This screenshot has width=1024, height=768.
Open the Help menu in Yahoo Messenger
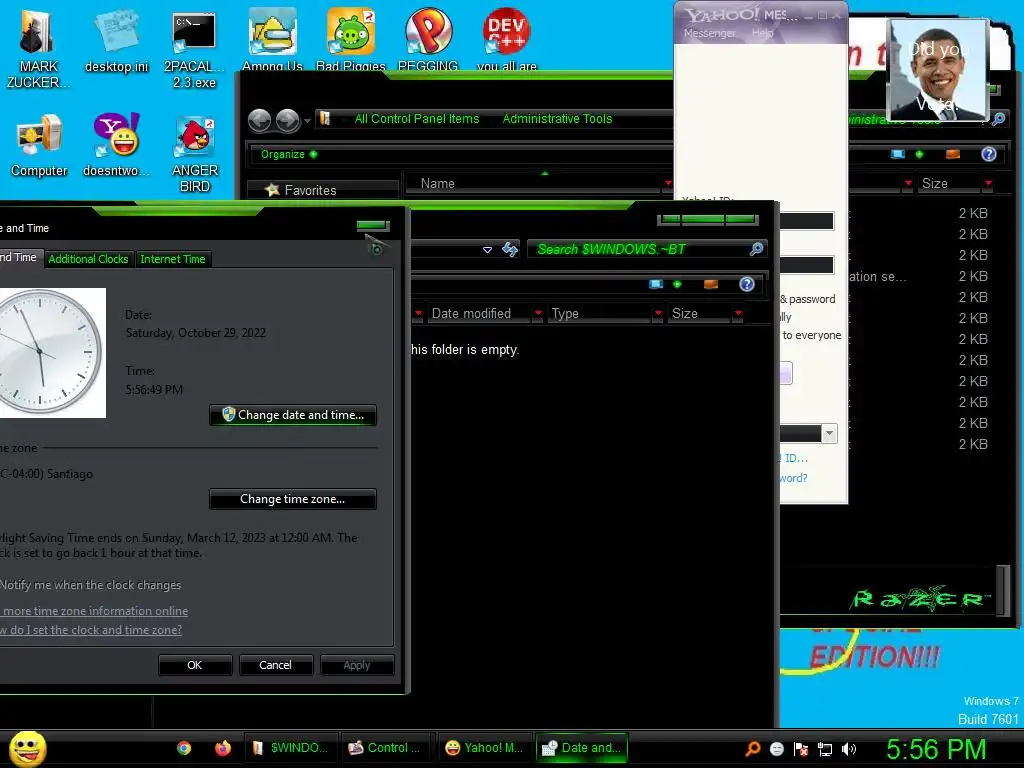coord(762,33)
